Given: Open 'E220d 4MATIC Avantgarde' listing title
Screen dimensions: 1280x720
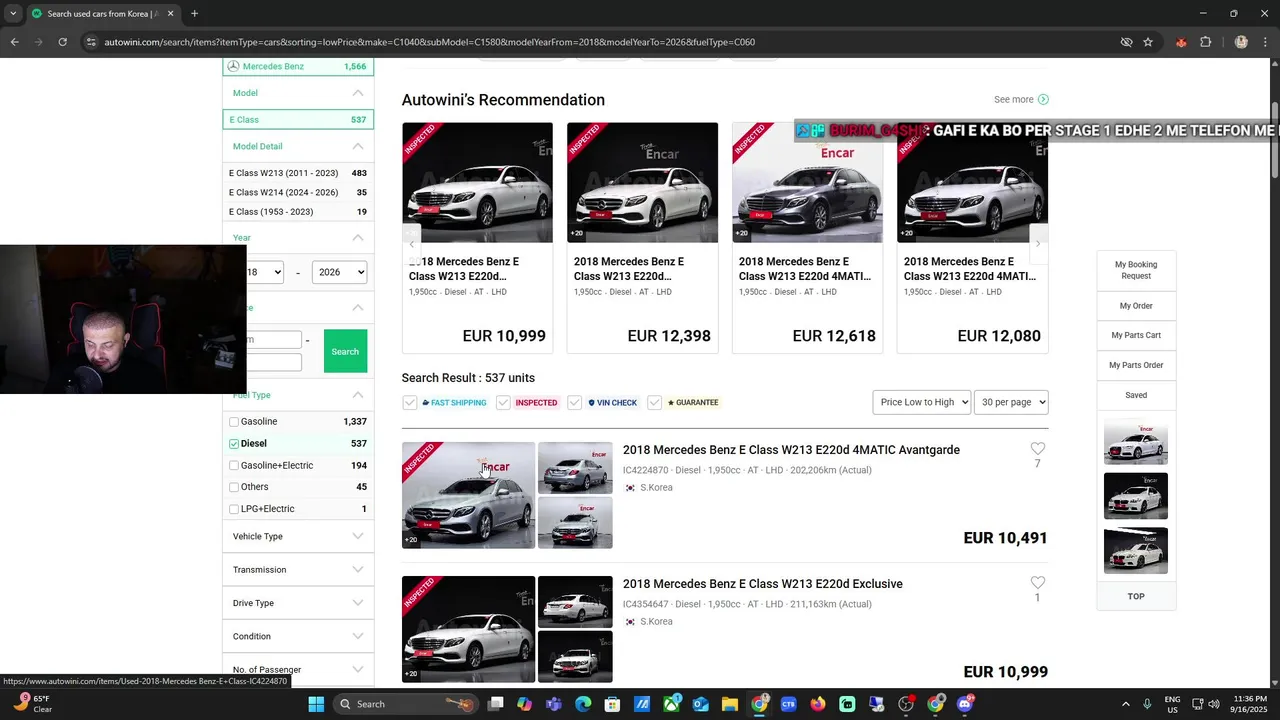Looking at the screenshot, I should (x=791, y=450).
